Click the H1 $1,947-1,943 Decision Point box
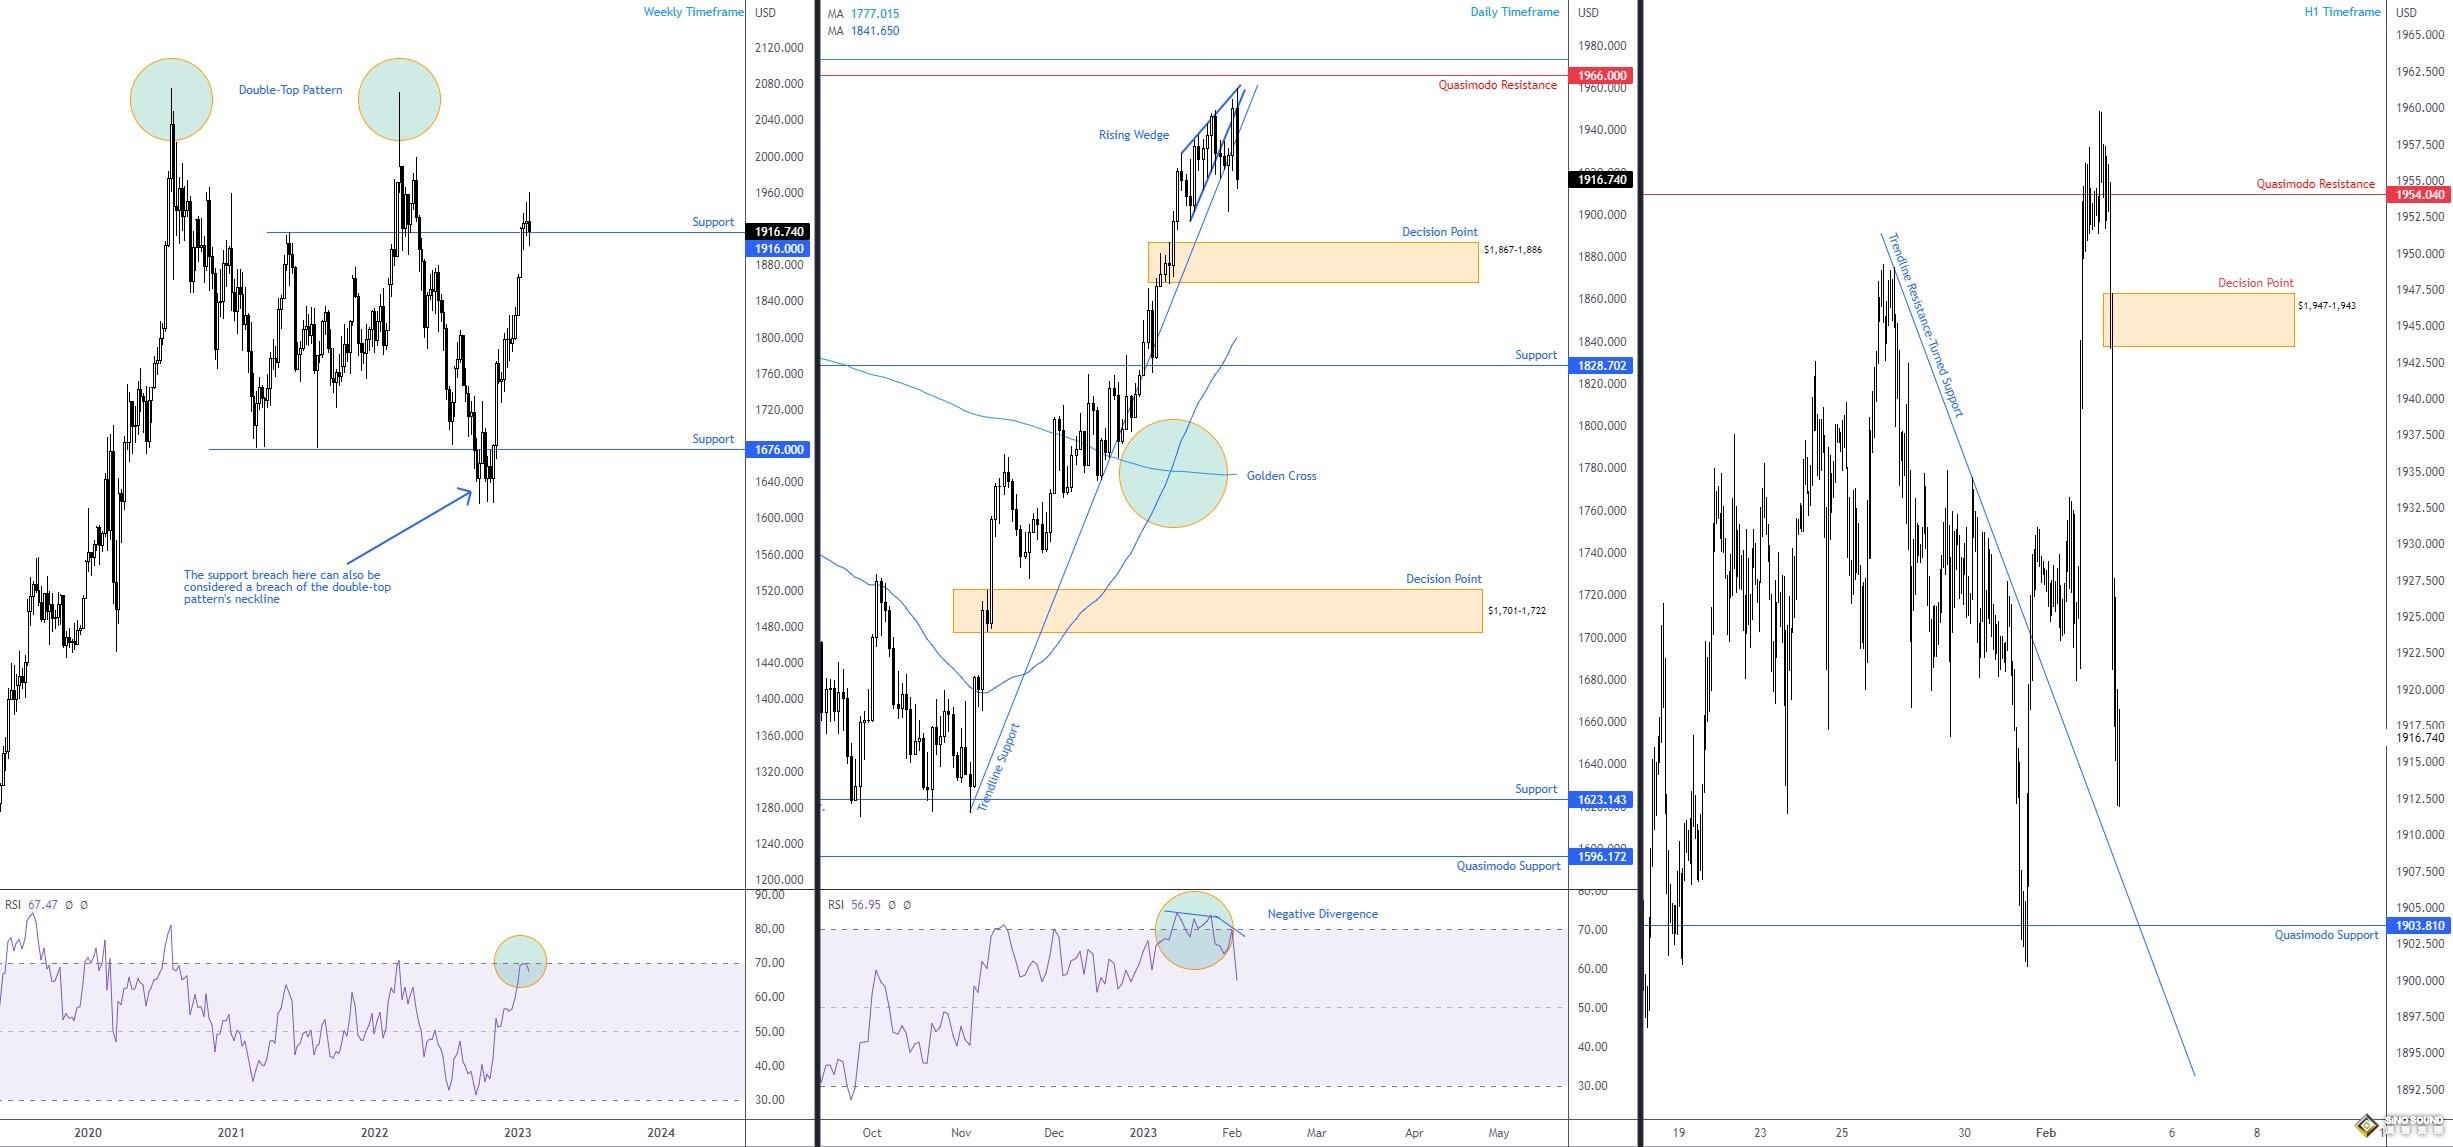The image size is (2453, 1147). (x=2198, y=320)
